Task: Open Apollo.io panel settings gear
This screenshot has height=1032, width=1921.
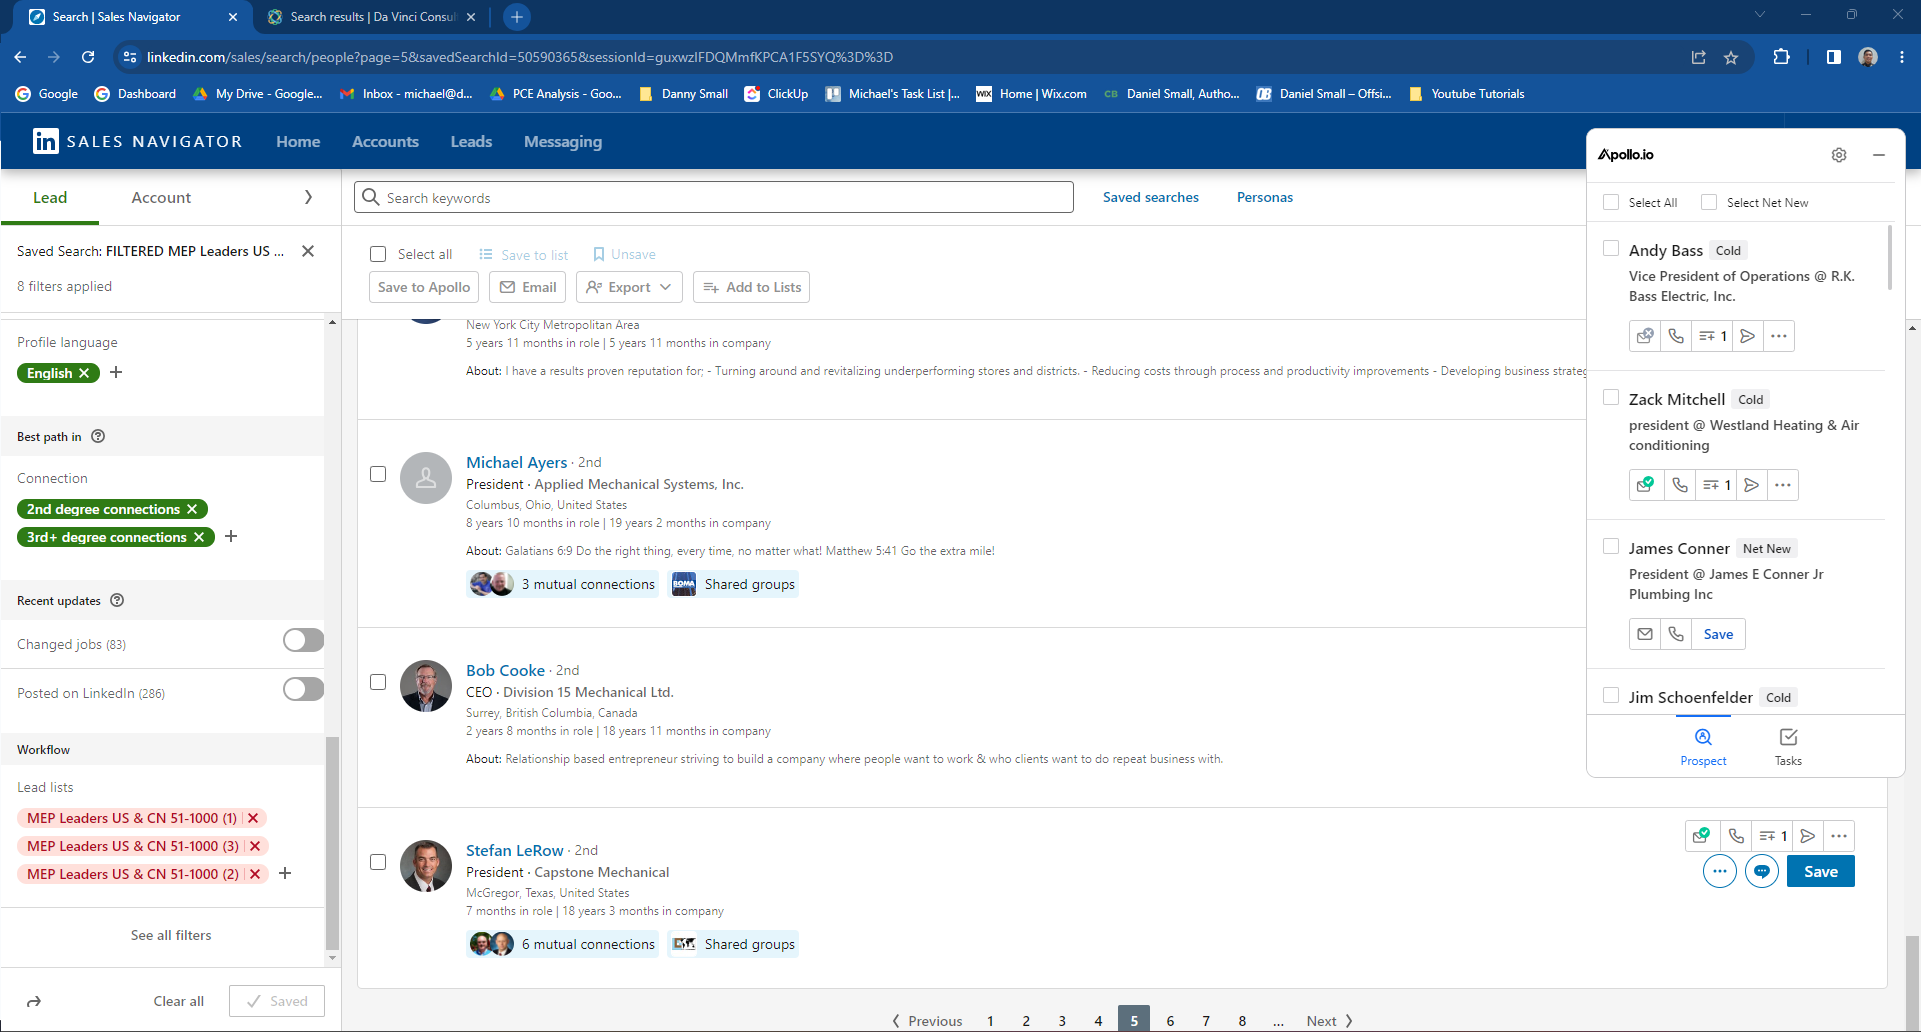Action: (1839, 155)
